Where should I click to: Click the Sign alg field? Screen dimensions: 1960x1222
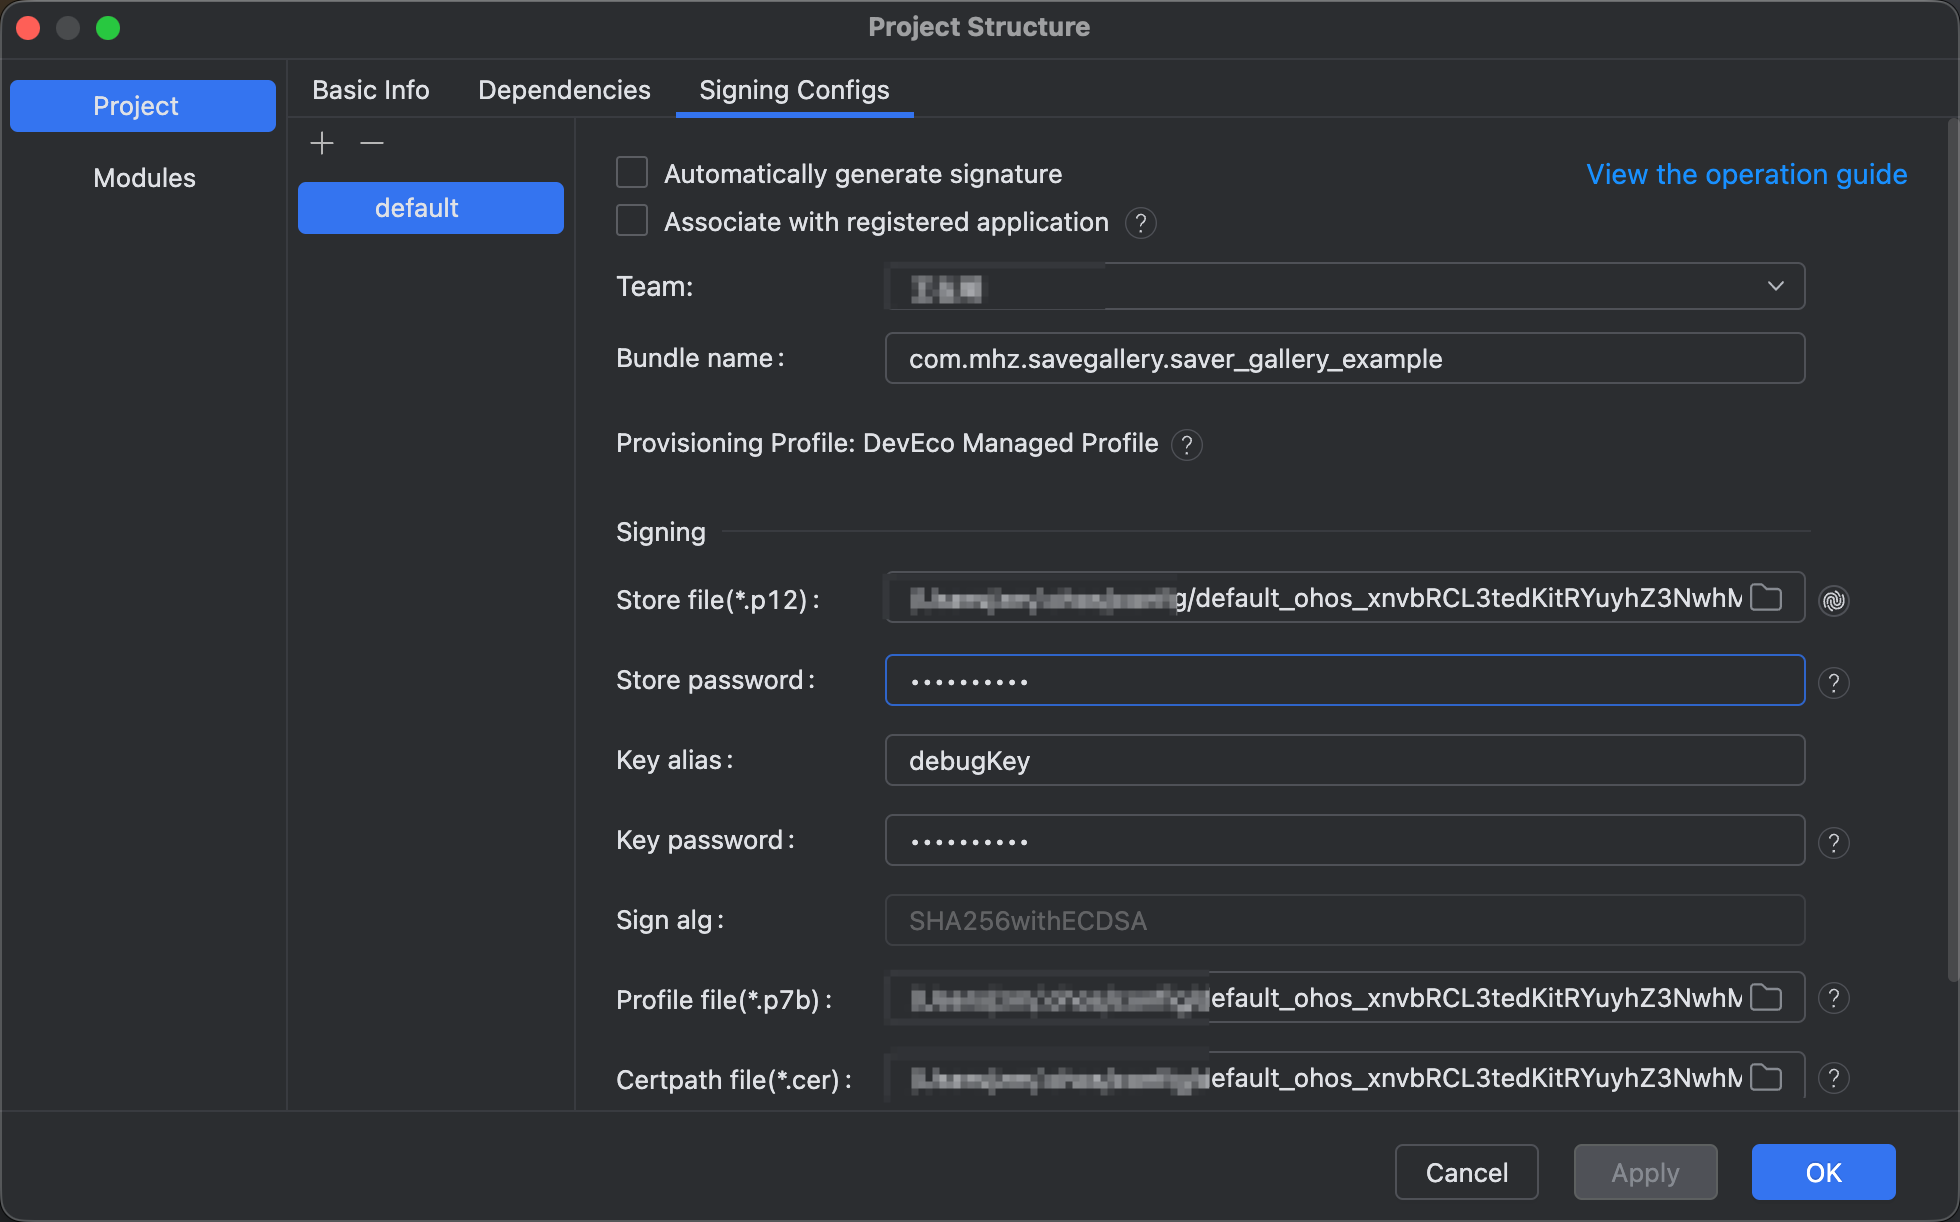coord(1345,920)
